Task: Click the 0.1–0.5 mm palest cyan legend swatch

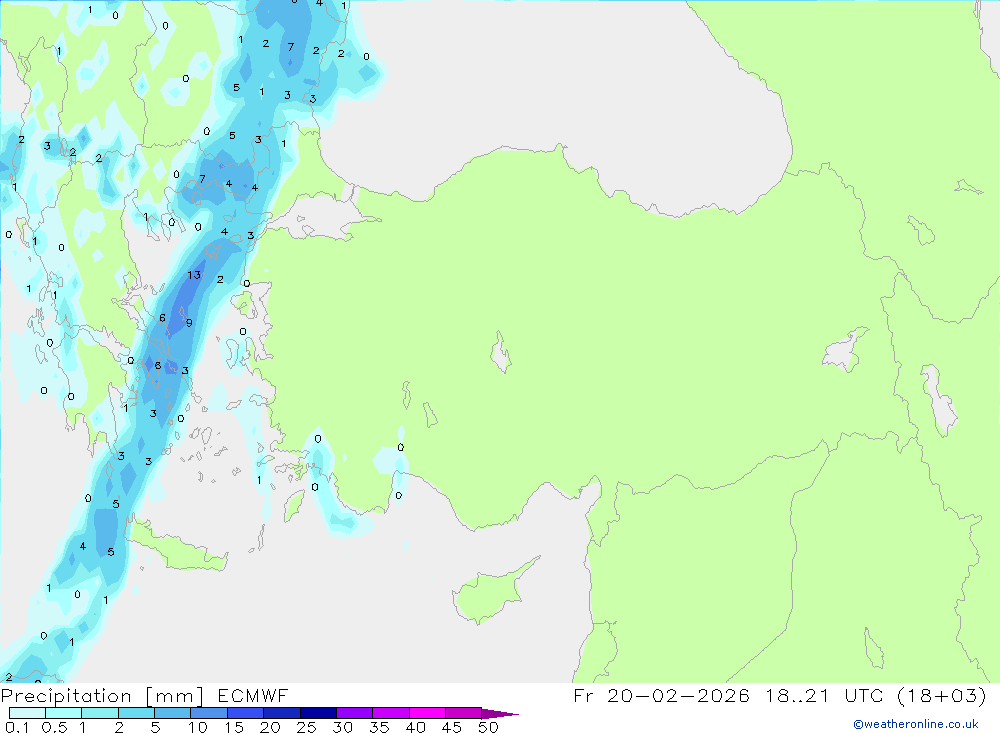Action: point(27,713)
